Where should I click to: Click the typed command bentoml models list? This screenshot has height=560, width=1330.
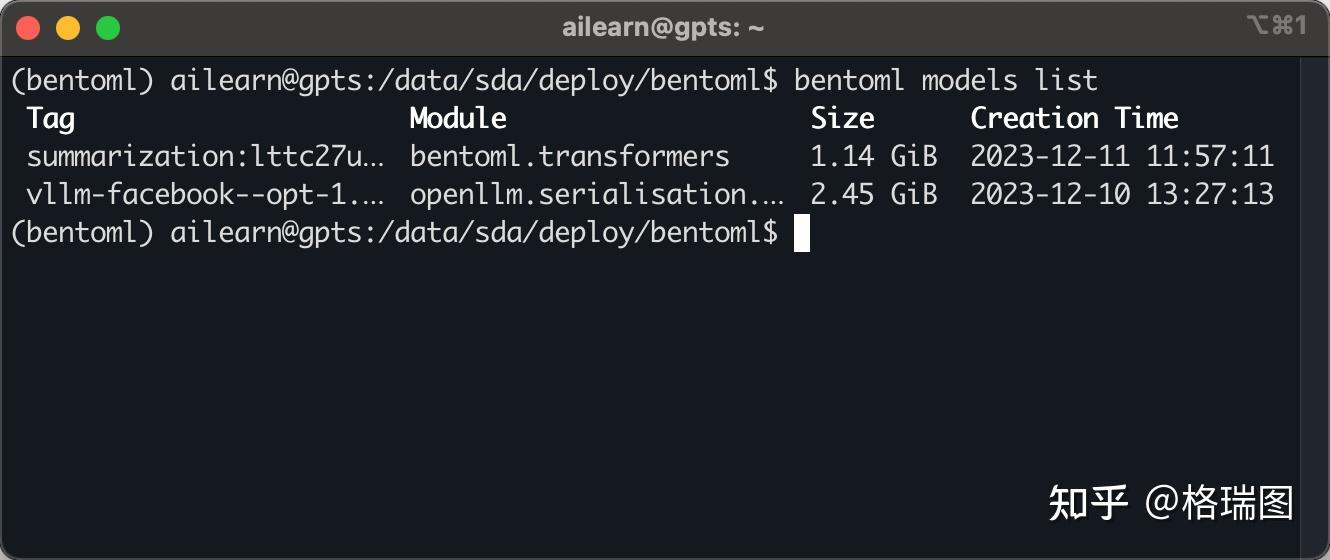click(x=945, y=81)
